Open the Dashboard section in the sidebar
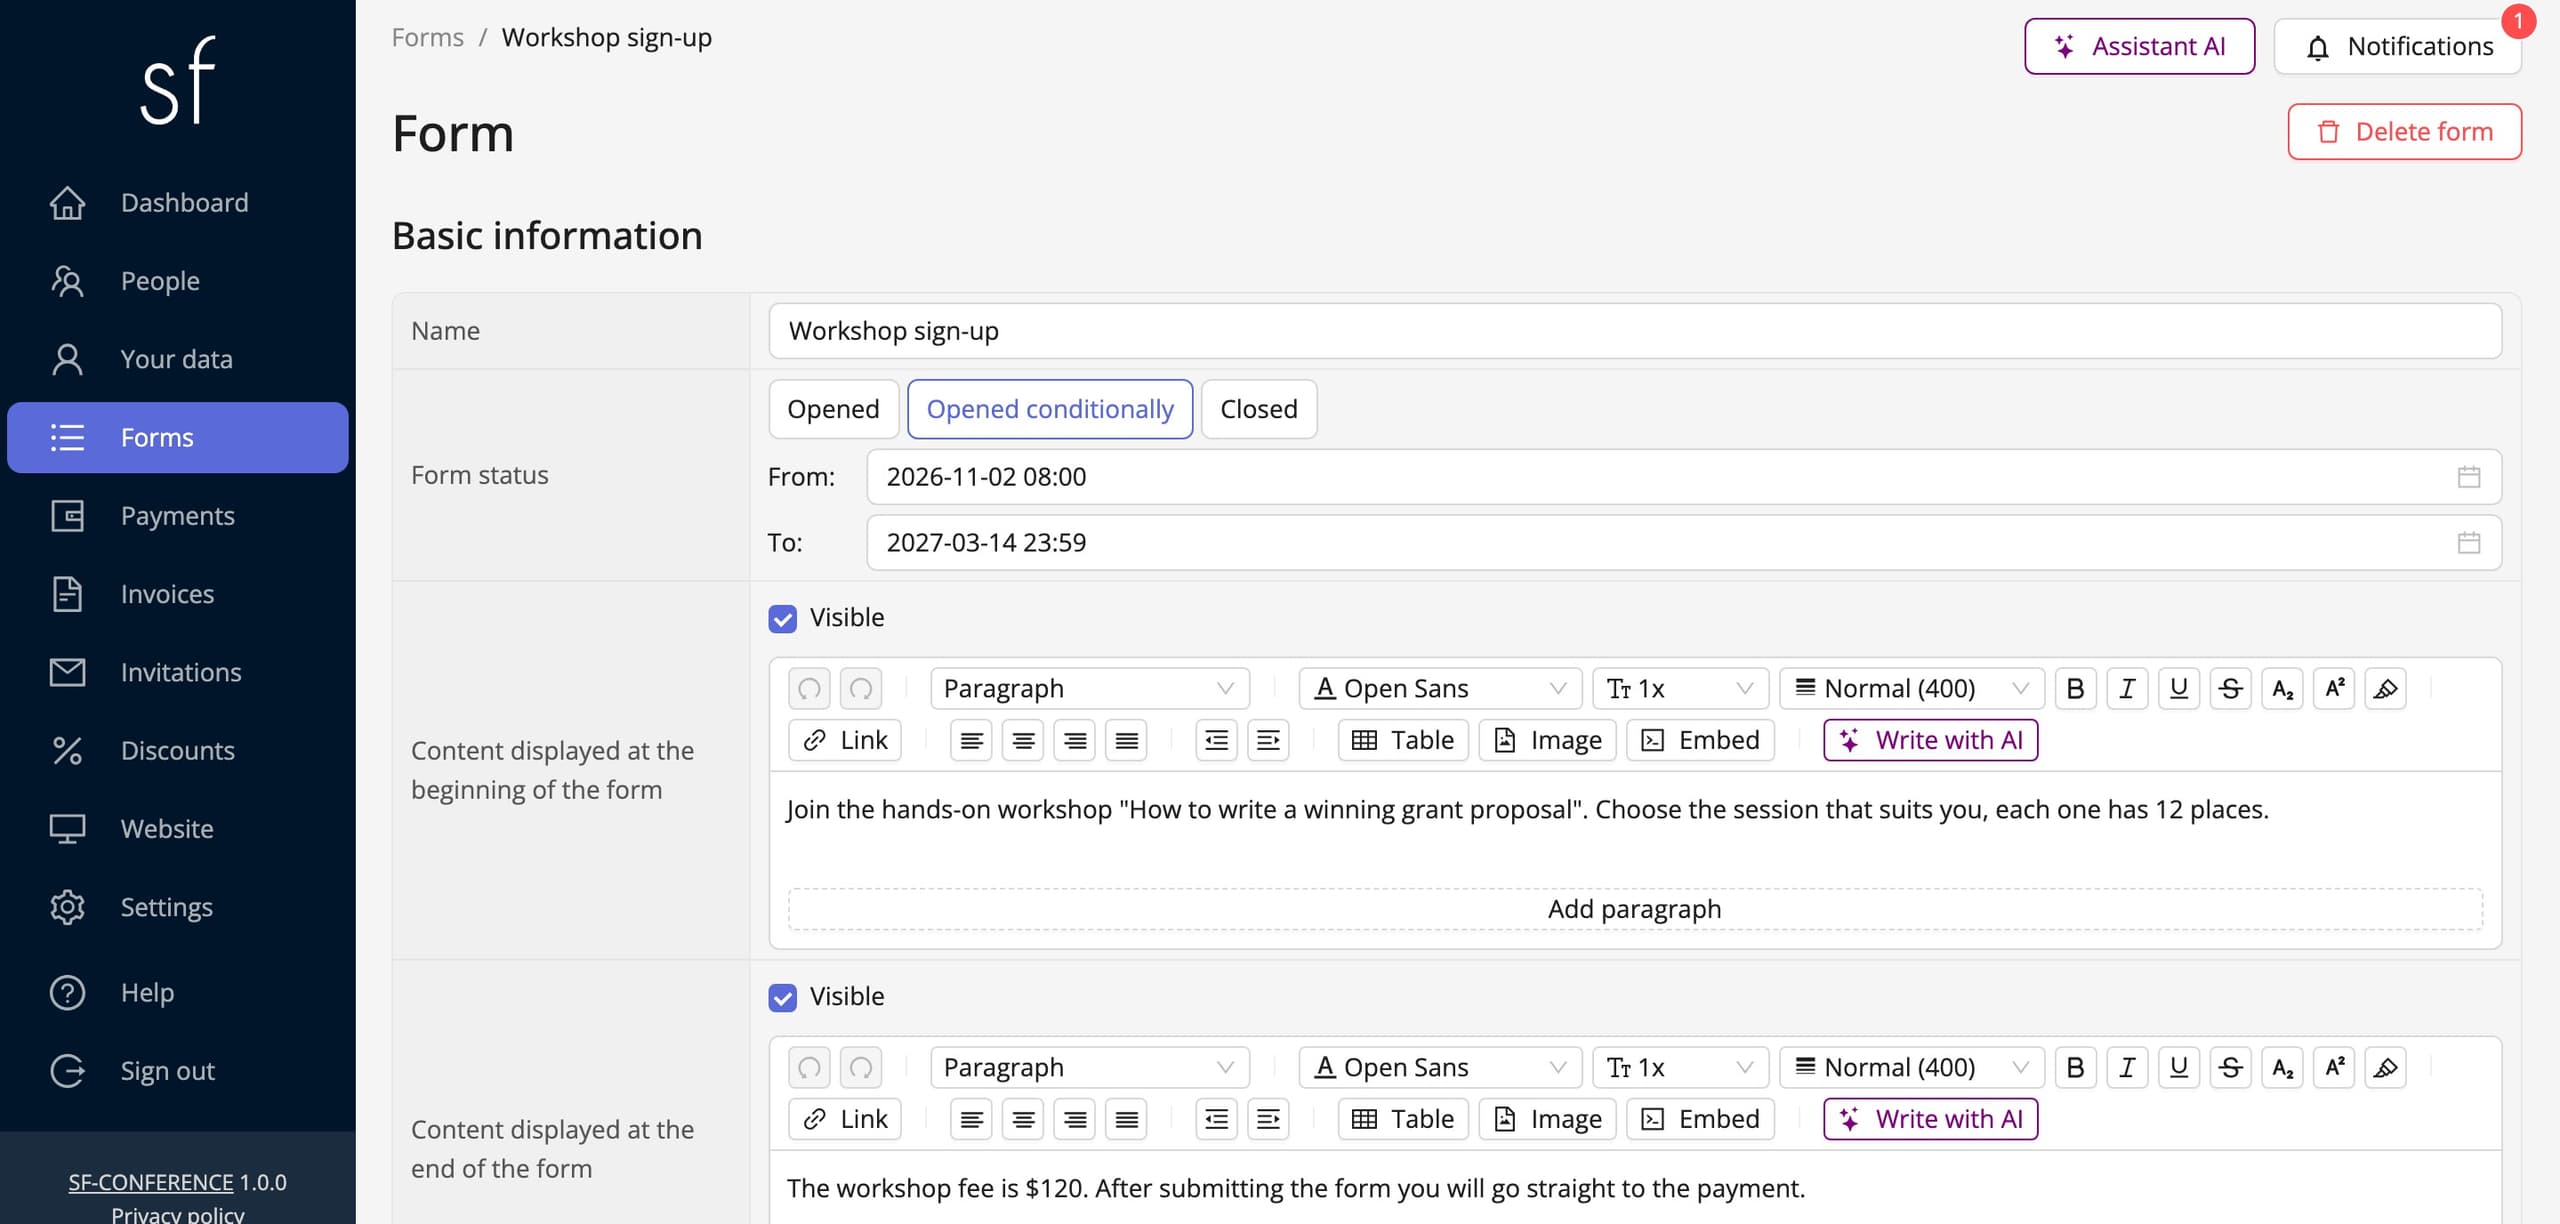Screen dimensions: 2560x1224 (x=178, y=203)
